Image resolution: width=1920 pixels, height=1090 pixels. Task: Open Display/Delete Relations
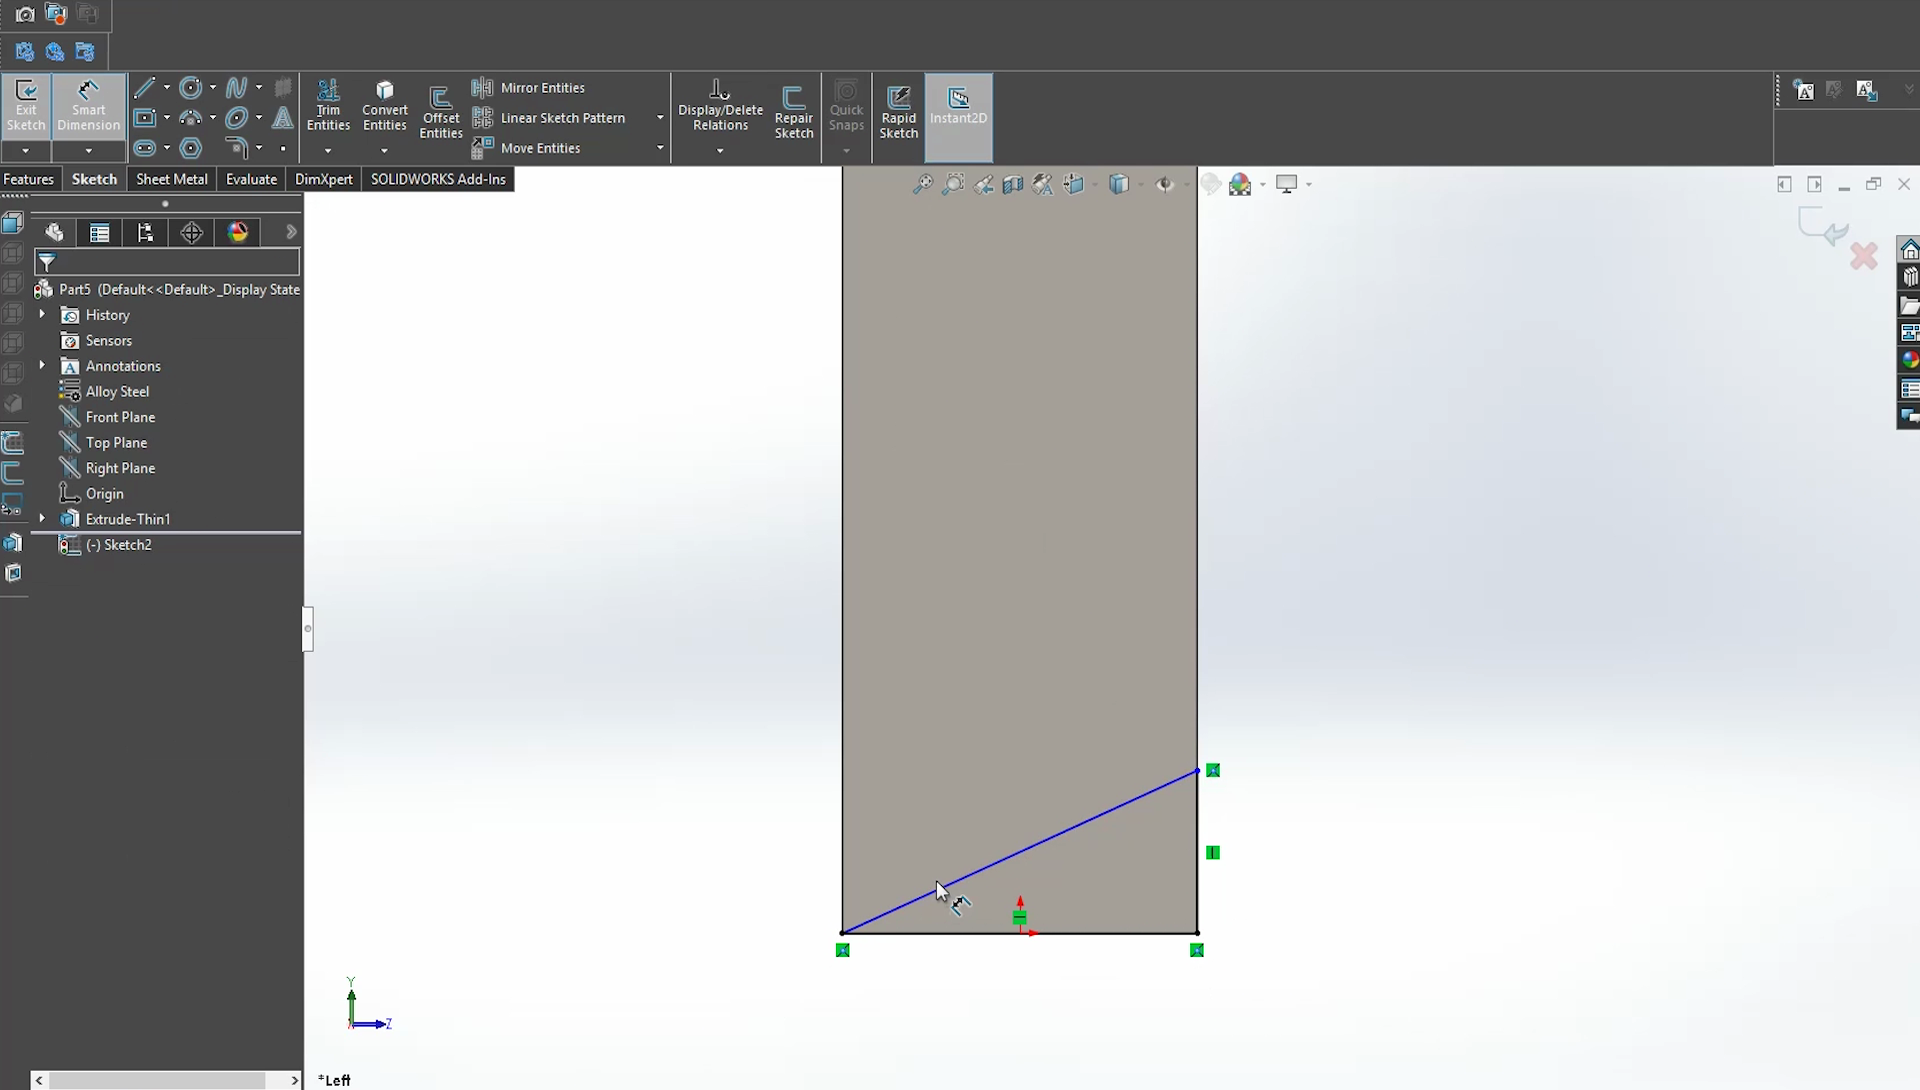(720, 106)
